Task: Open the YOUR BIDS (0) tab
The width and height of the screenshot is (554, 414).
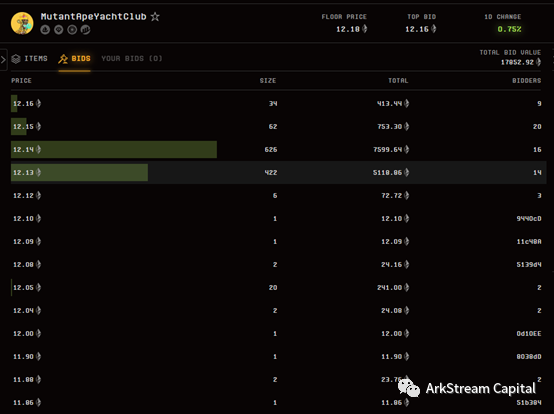Action: click(132, 58)
